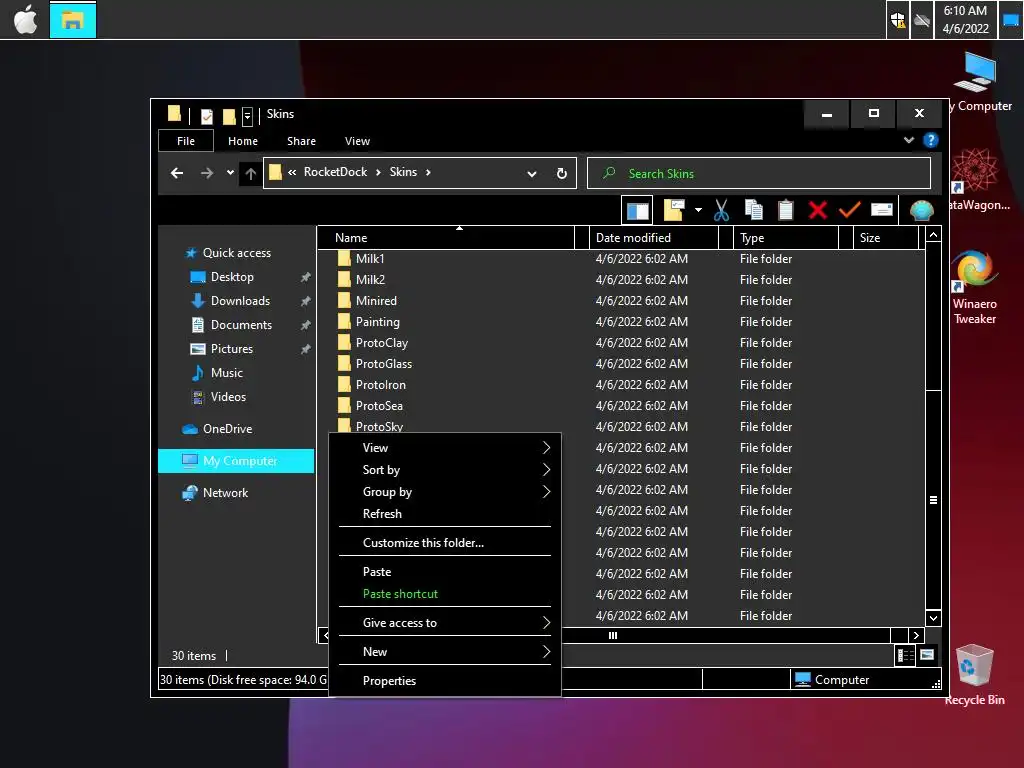Viewport: 1024px width, 768px height.
Task: Open the Share ribbon tab
Action: point(301,141)
